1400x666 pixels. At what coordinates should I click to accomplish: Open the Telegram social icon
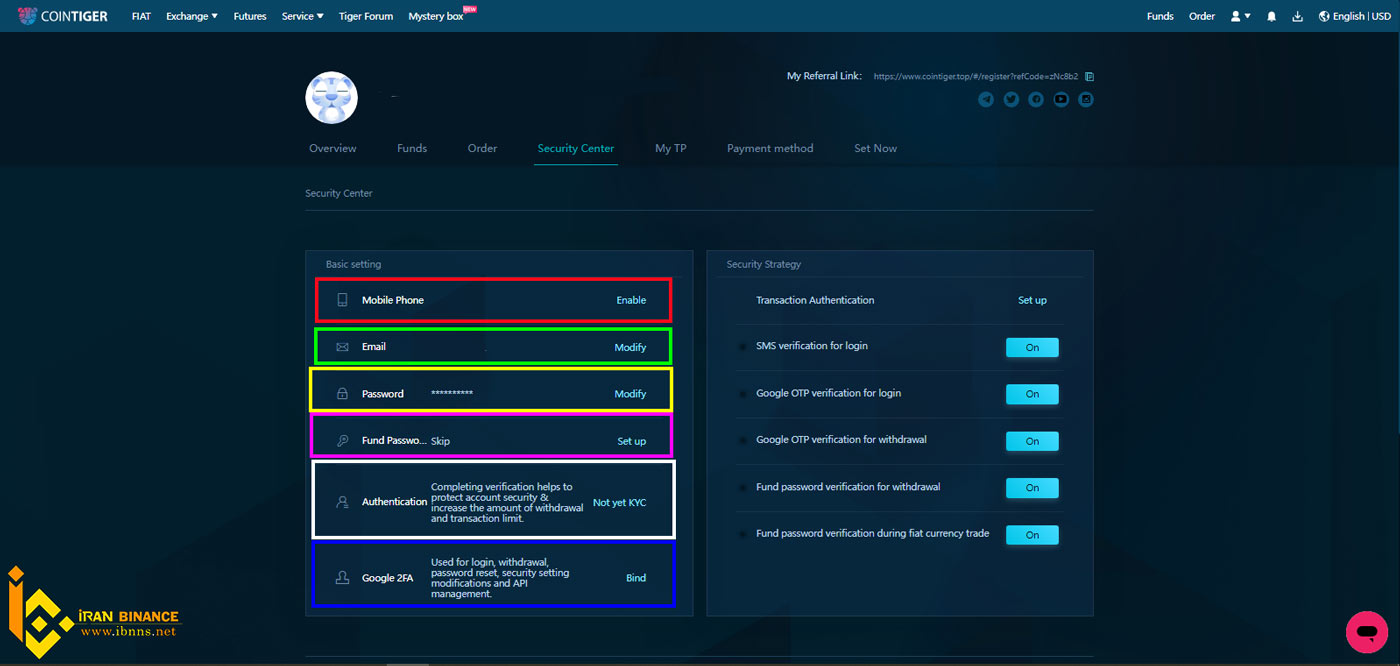pyautogui.click(x=986, y=99)
